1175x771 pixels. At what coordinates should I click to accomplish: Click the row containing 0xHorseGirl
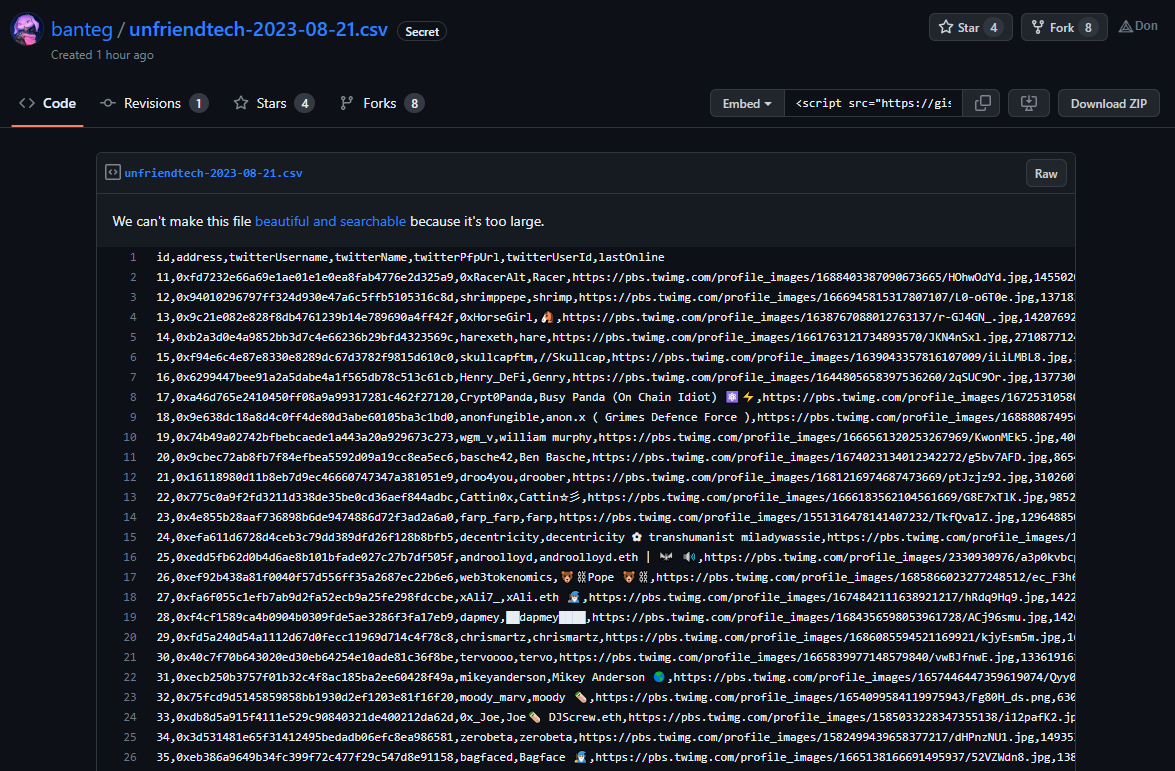[615, 317]
